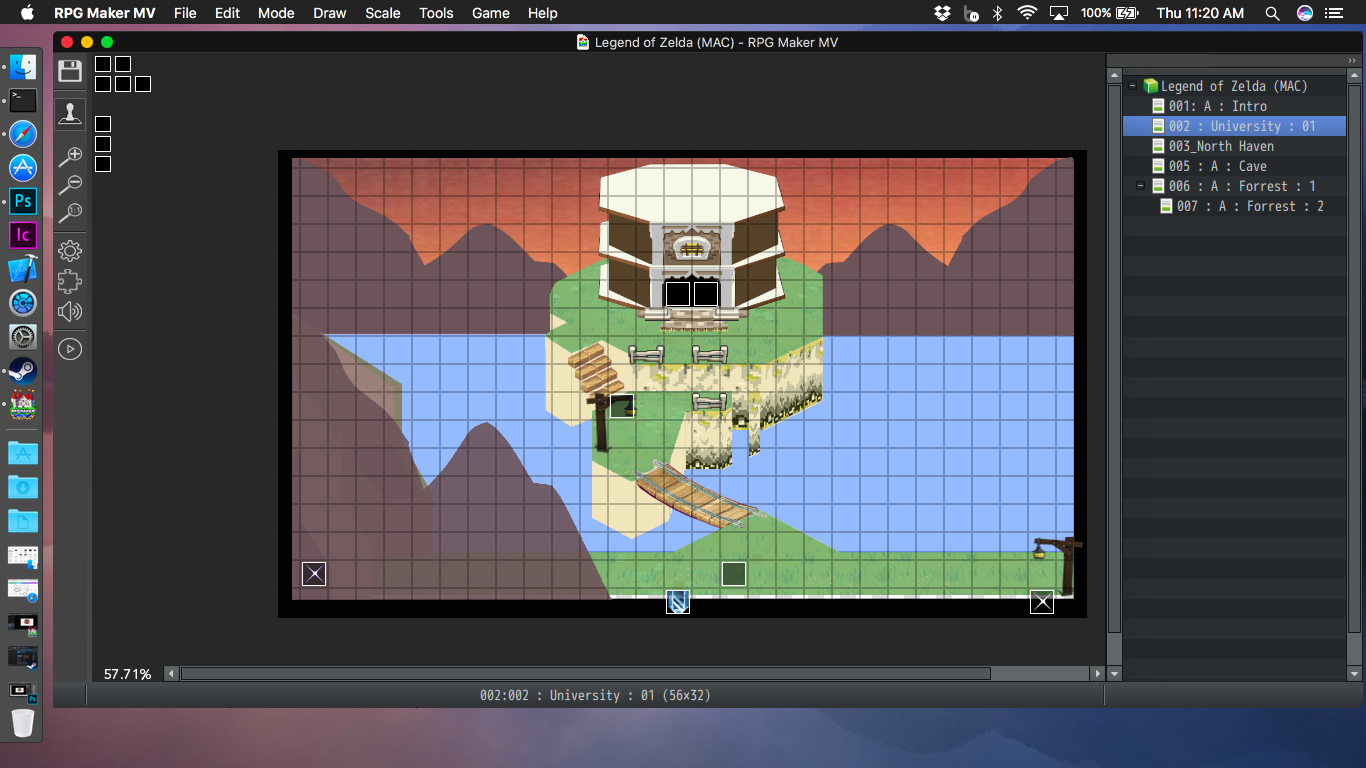The height and width of the screenshot is (768, 1366).
Task: Open the Database gear icon
Action: pos(70,251)
